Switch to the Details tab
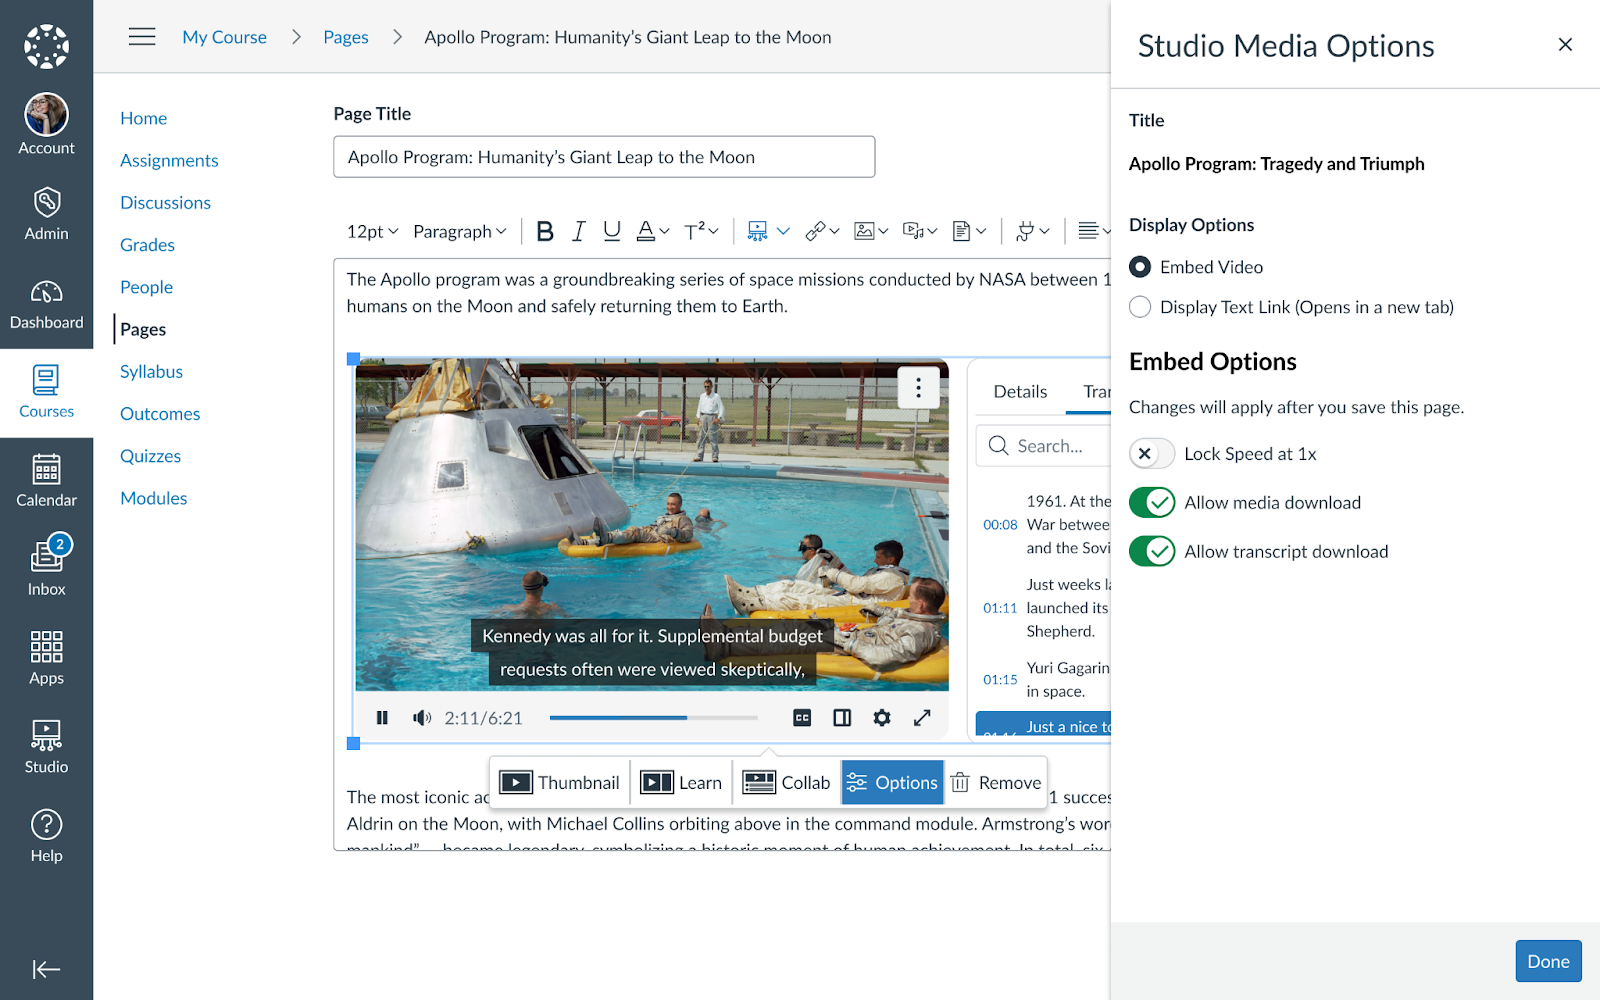This screenshot has width=1600, height=1000. 1020,392
